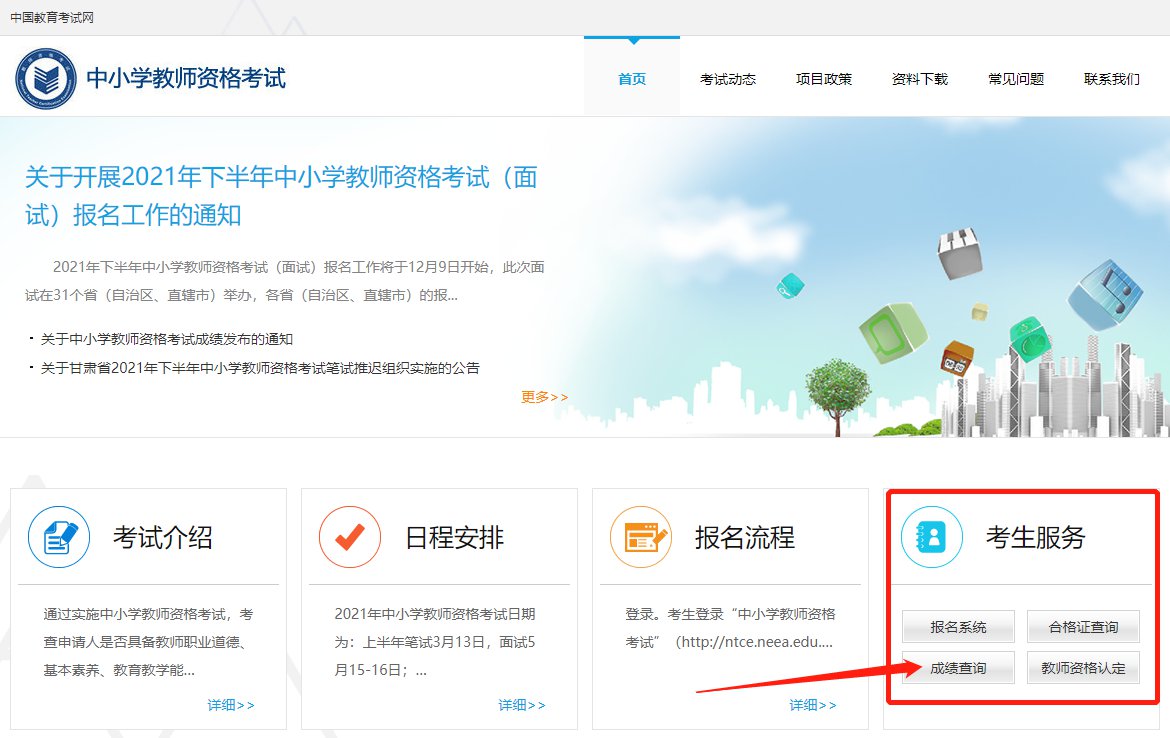Click the 考试介绍 document icon

point(59,537)
